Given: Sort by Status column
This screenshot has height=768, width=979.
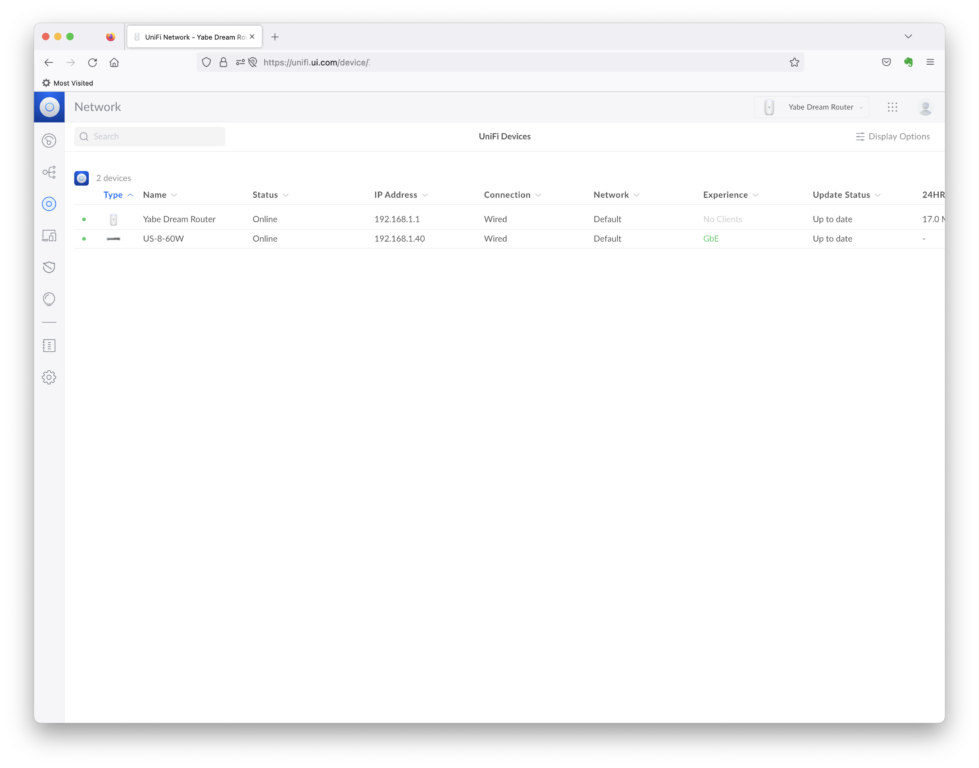Looking at the screenshot, I should pos(270,195).
